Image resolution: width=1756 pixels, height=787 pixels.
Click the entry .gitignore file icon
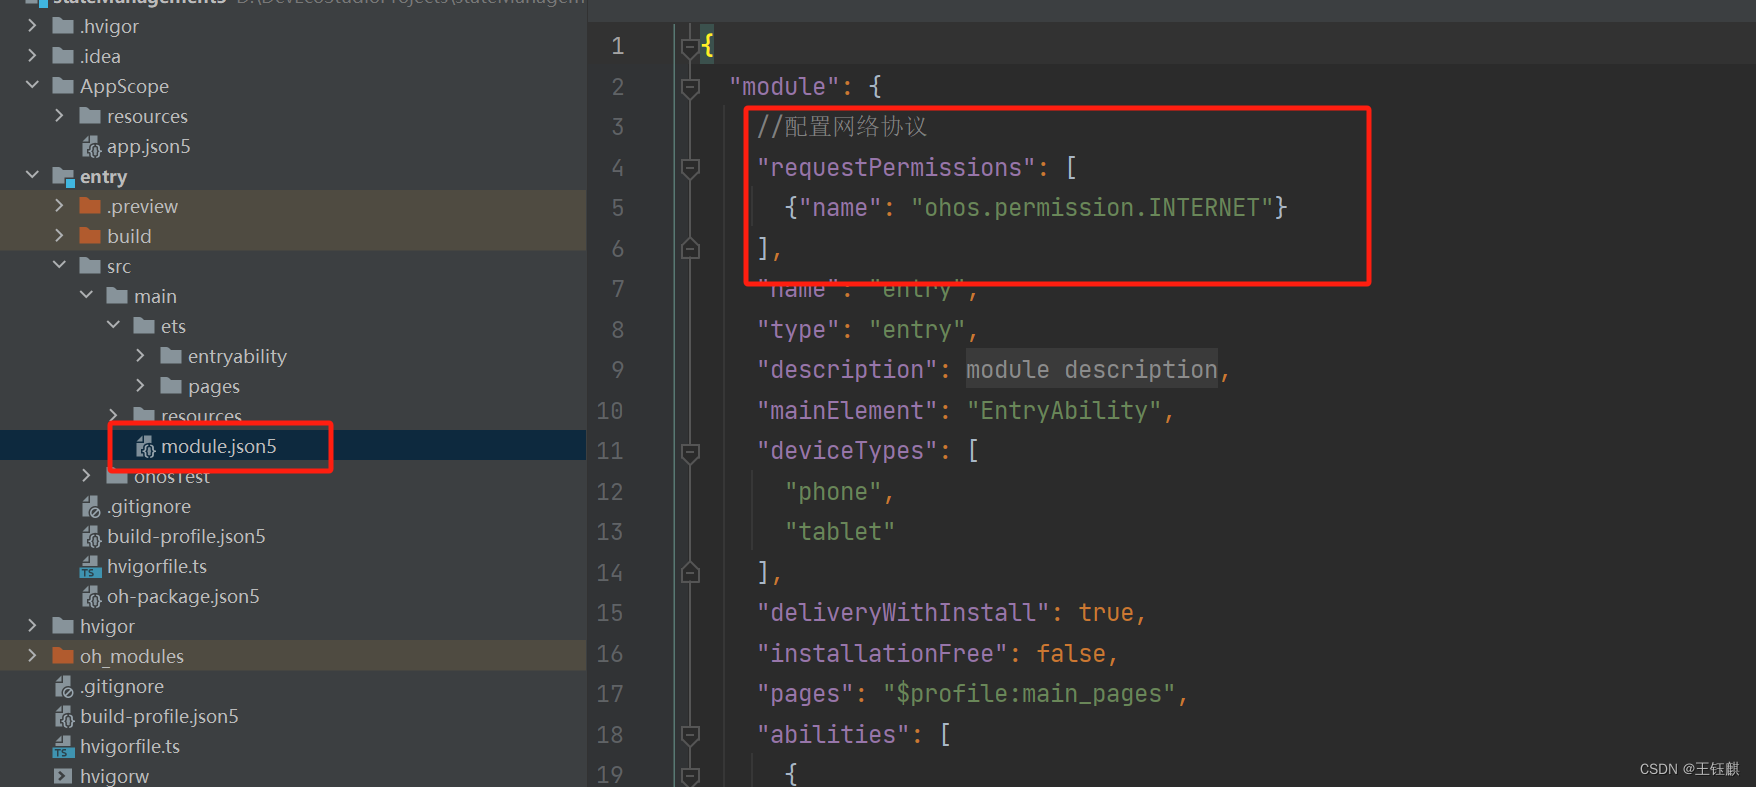click(91, 507)
